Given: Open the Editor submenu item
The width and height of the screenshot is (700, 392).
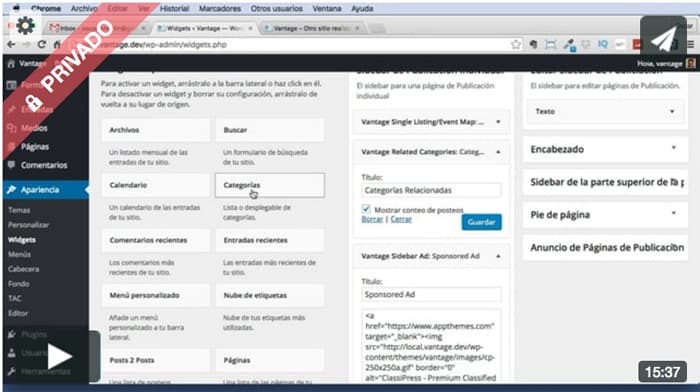Looking at the screenshot, I should coord(18,313).
